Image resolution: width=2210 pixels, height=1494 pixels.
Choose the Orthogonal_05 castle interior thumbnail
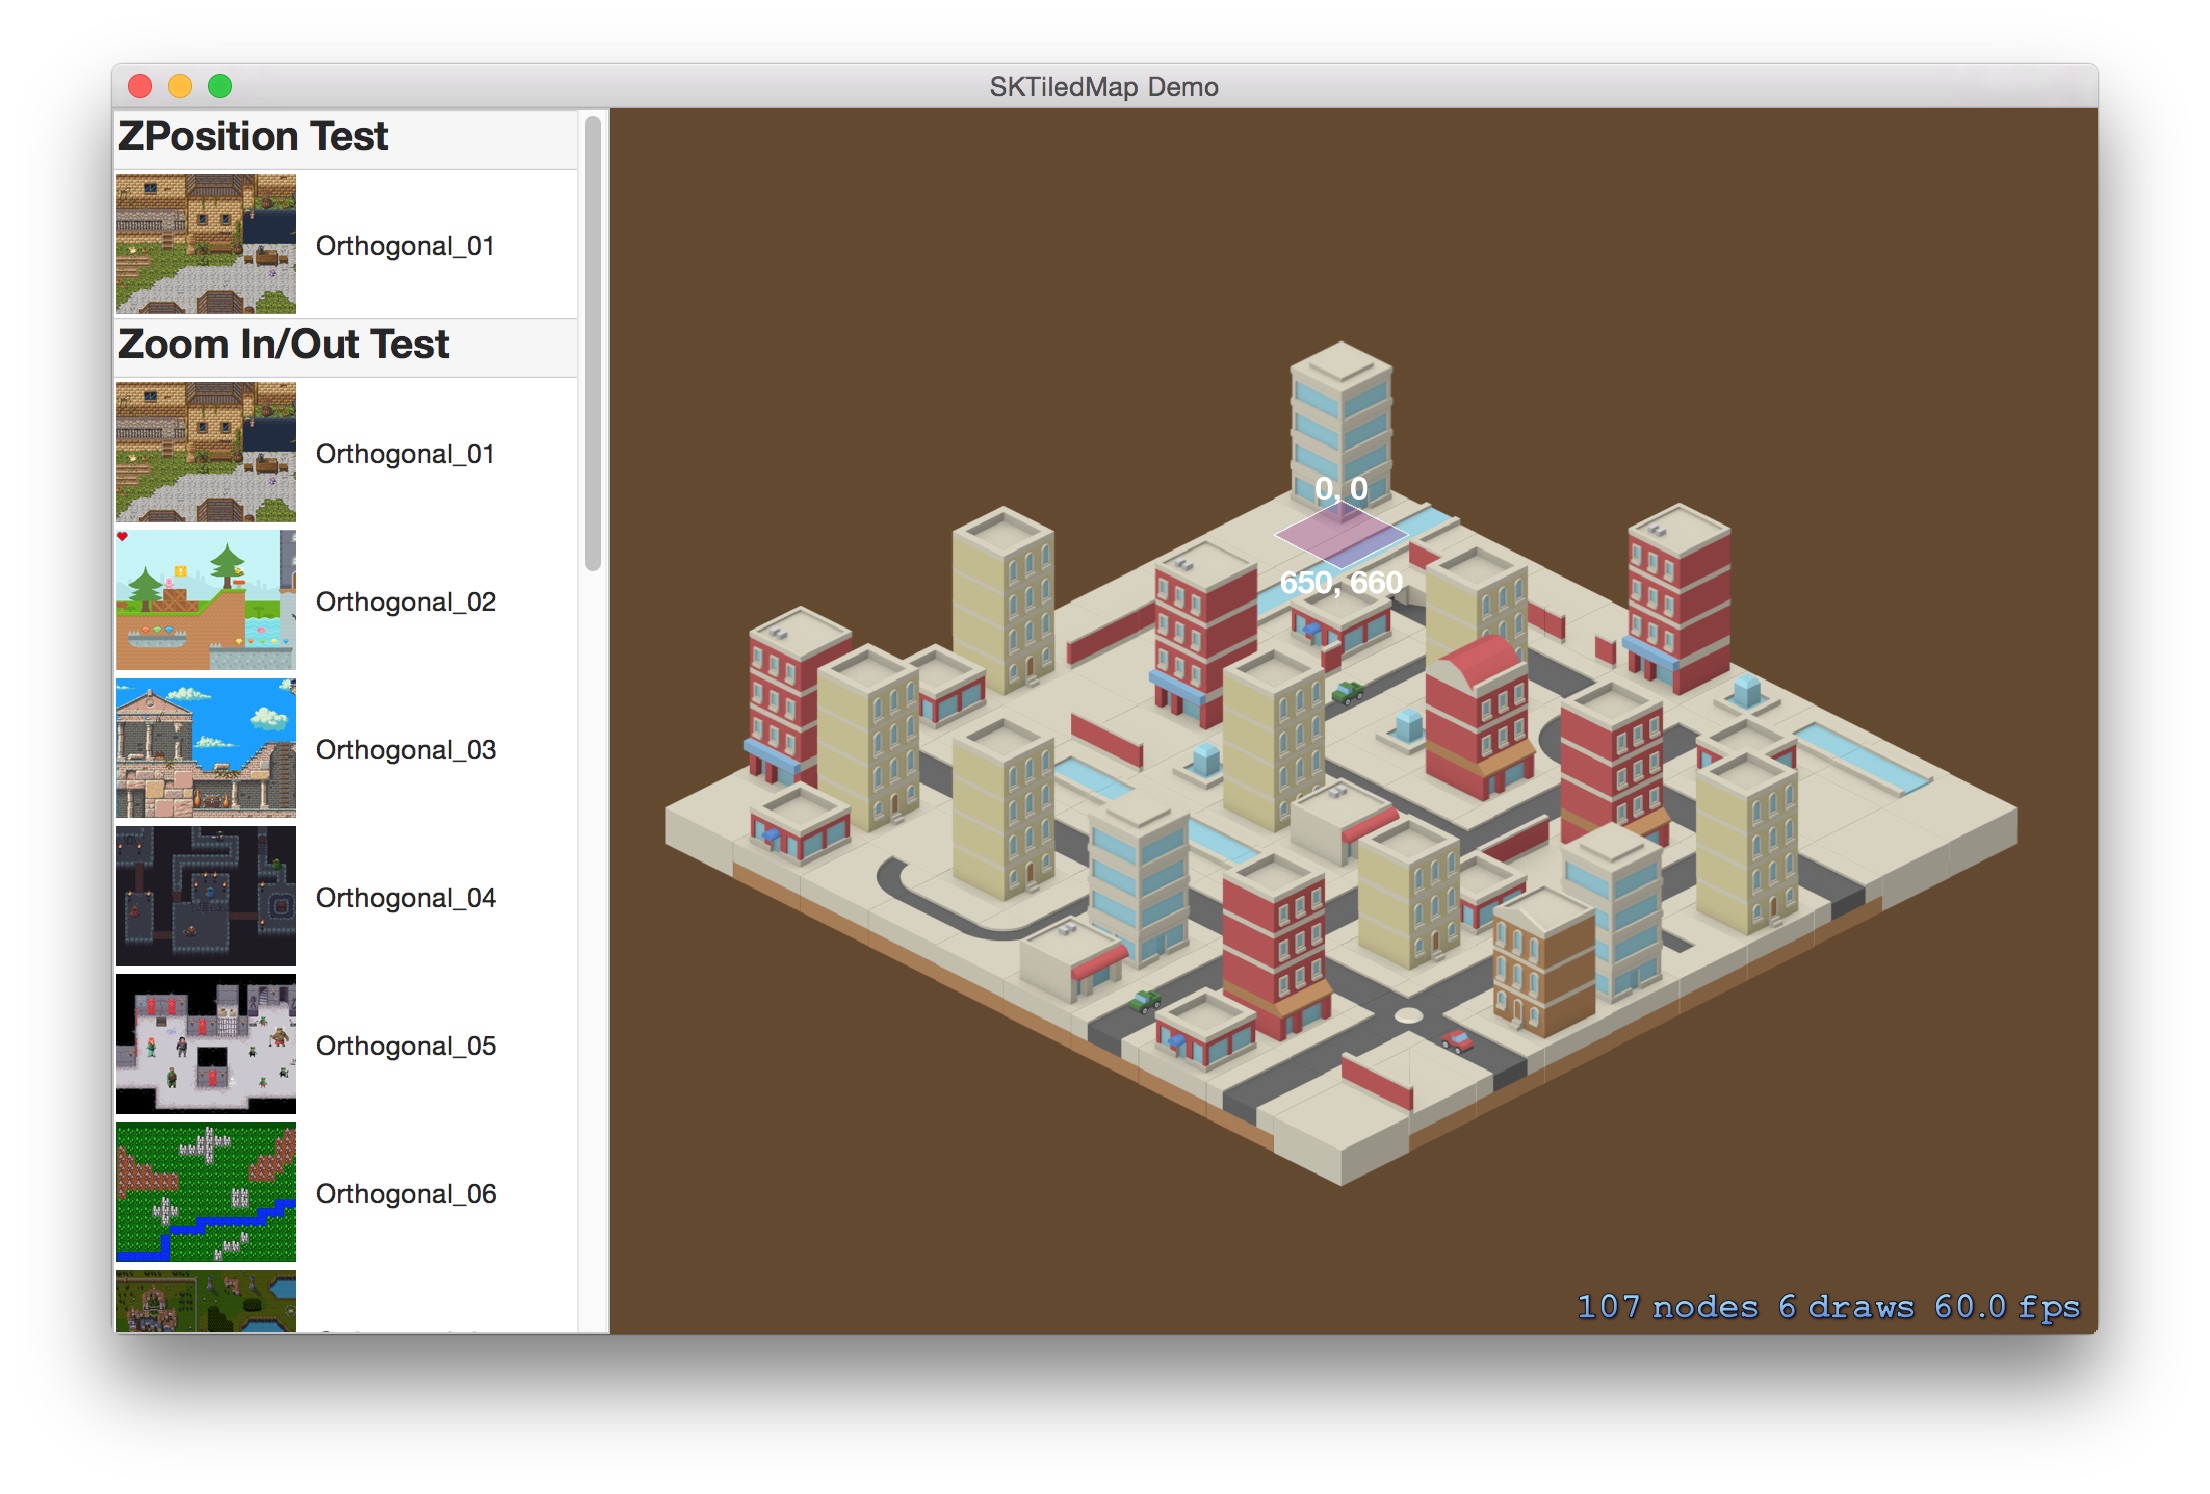205,1044
